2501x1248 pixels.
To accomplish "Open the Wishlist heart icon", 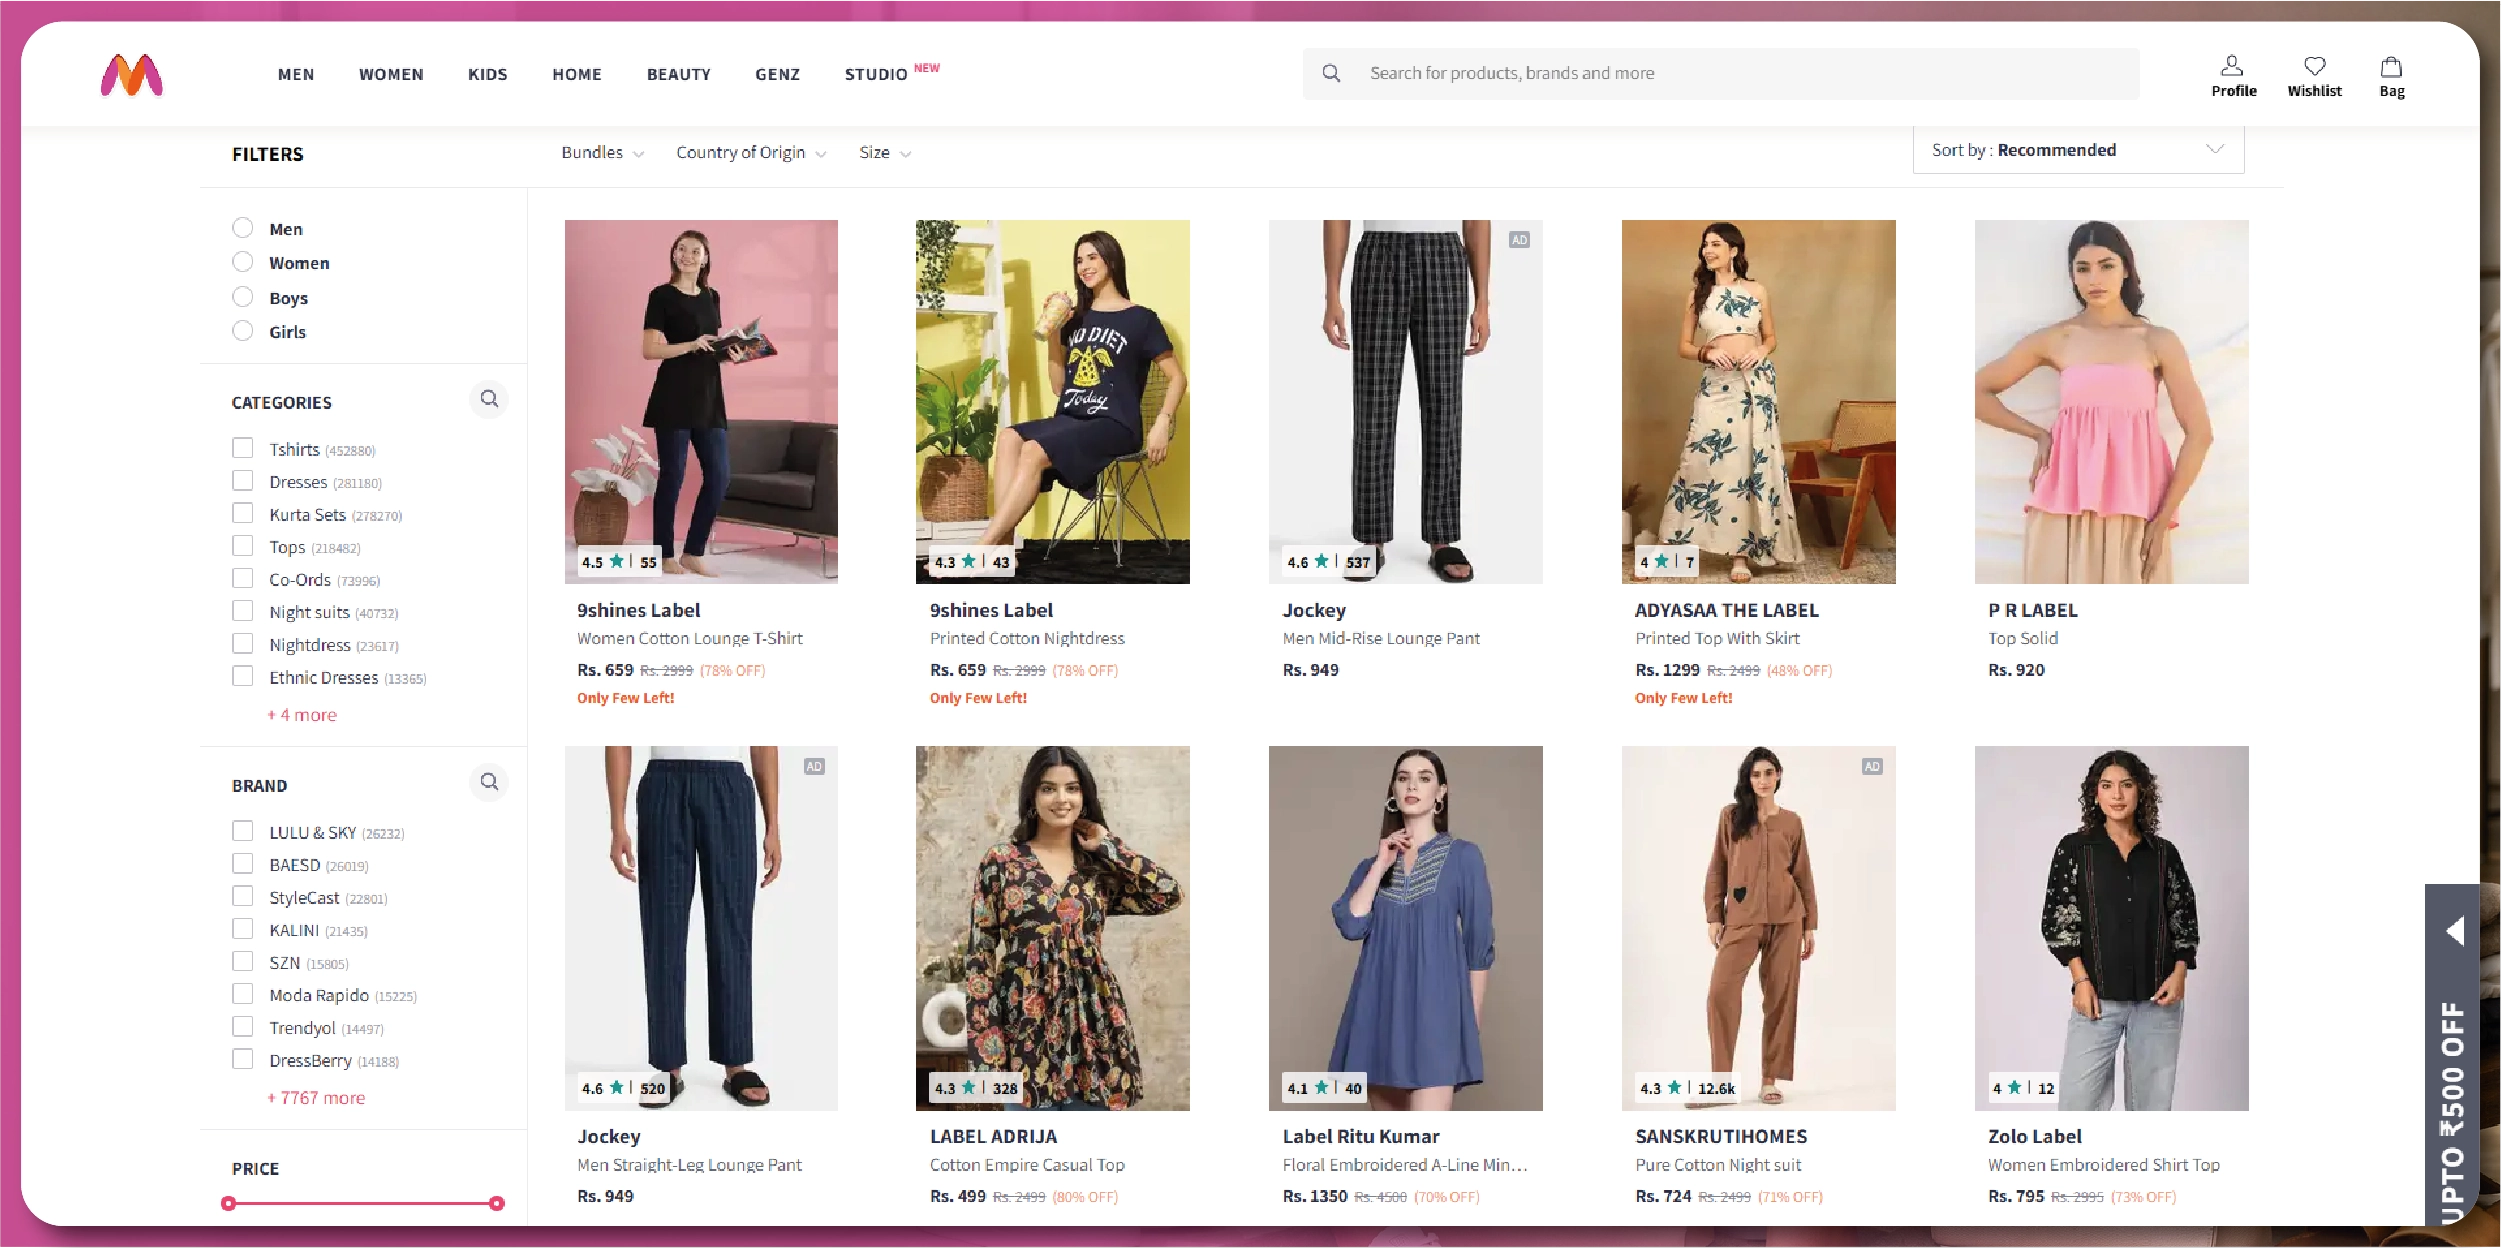I will (x=2317, y=66).
